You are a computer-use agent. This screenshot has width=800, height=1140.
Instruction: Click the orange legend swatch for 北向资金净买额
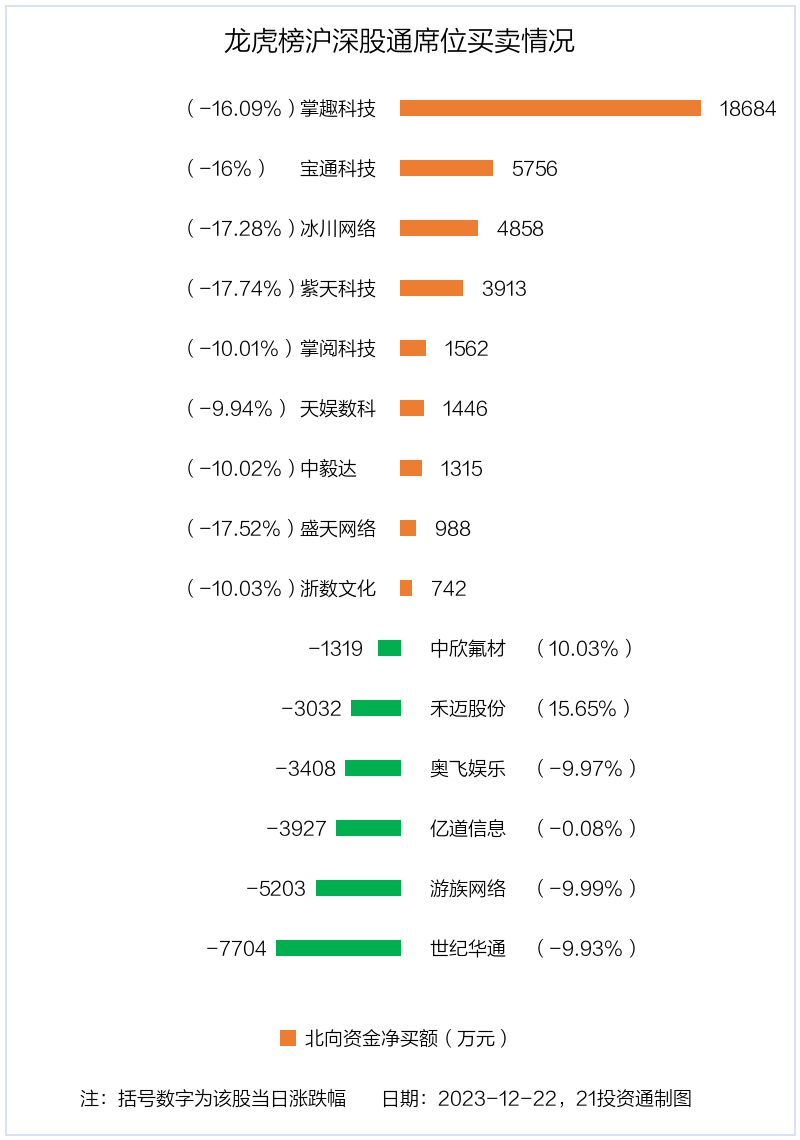(288, 1038)
